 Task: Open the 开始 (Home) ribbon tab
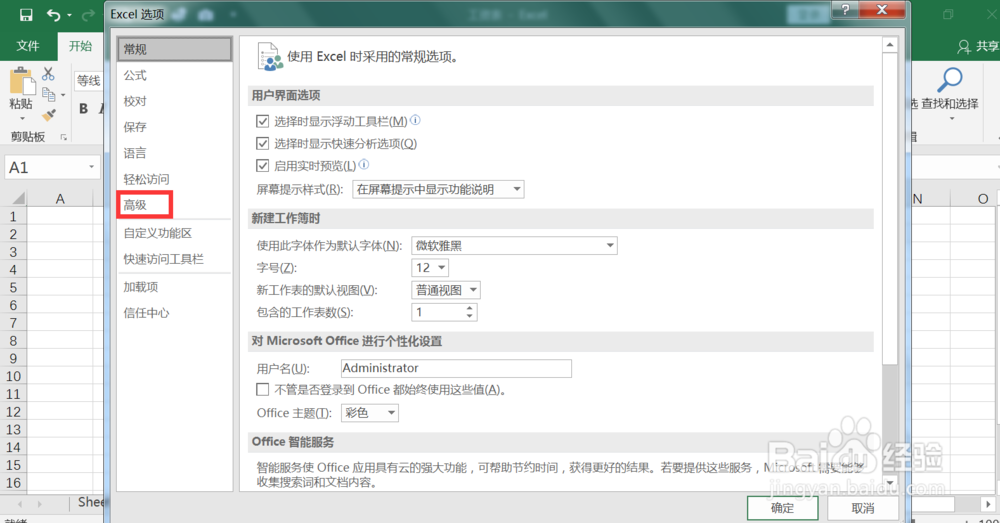point(80,46)
